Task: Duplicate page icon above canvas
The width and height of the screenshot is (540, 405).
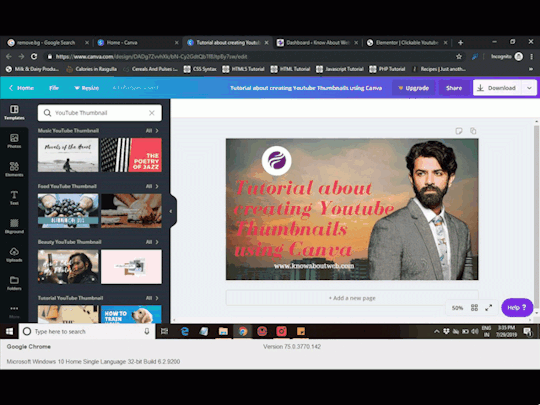Action: 473,131
